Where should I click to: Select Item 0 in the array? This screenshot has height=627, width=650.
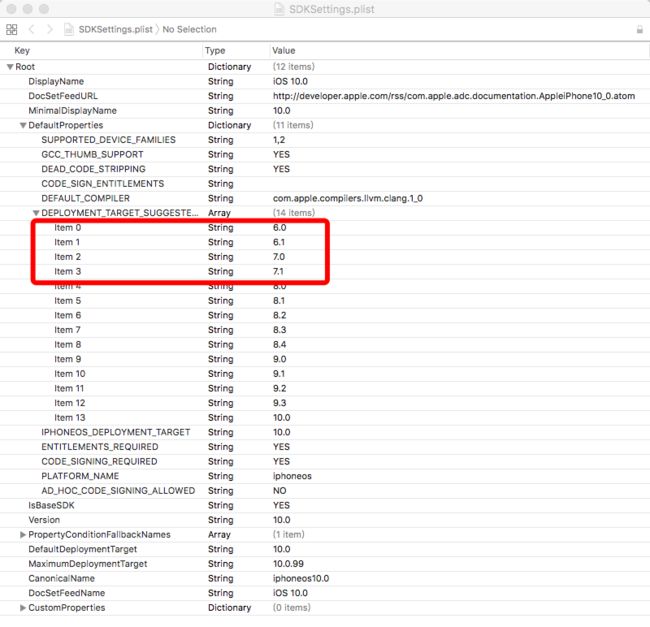pyautogui.click(x=68, y=228)
